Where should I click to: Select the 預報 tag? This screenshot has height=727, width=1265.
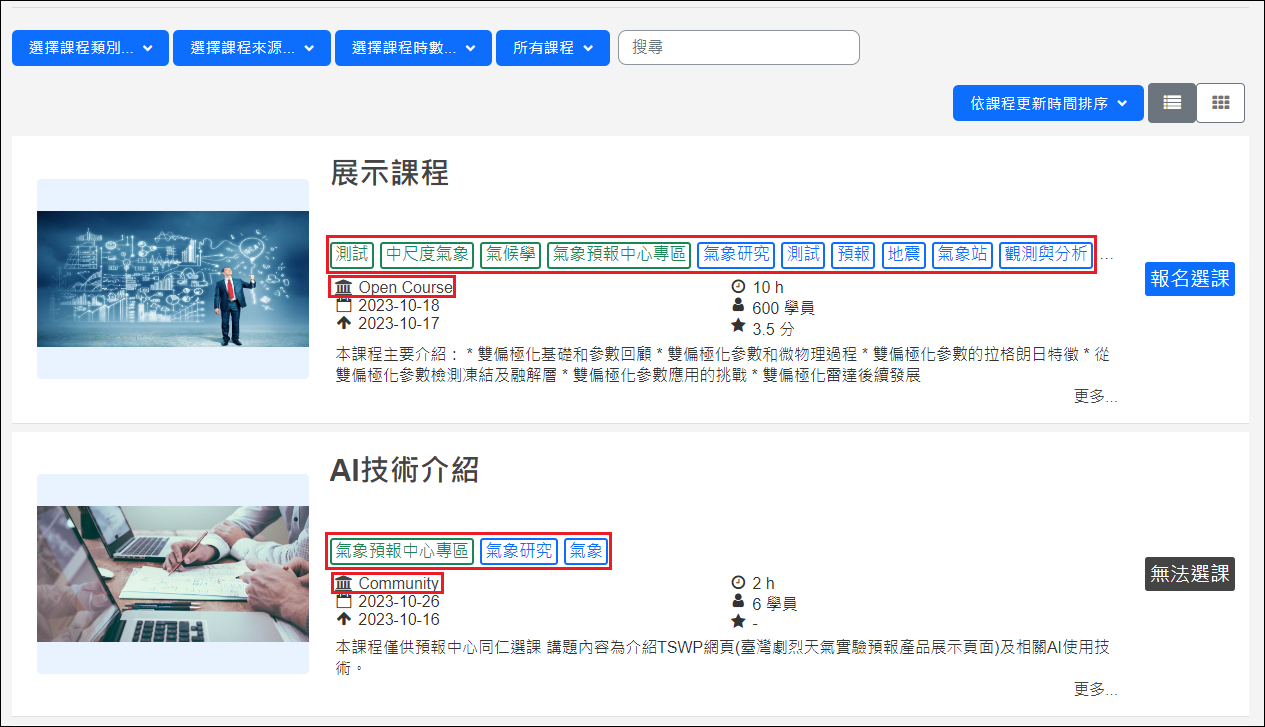853,254
